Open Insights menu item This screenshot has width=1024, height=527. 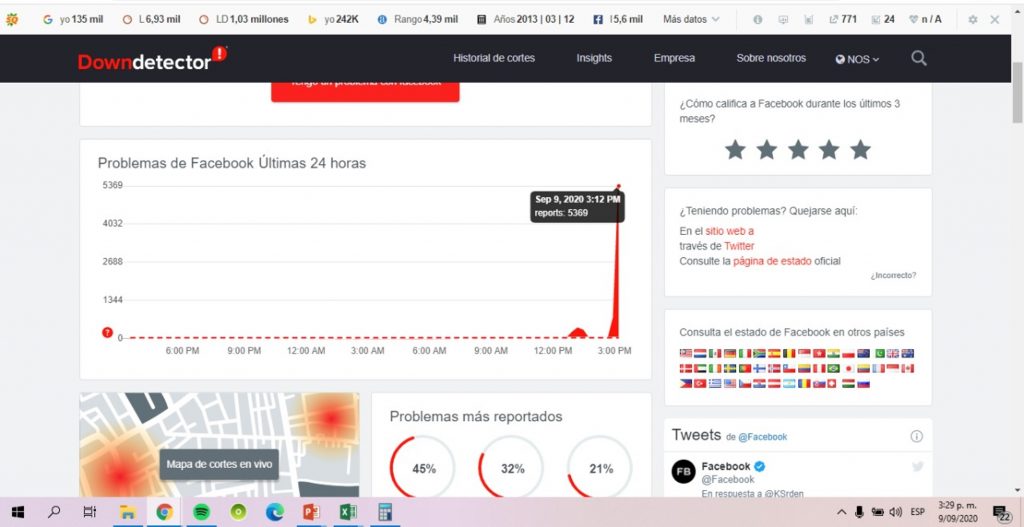click(x=594, y=58)
